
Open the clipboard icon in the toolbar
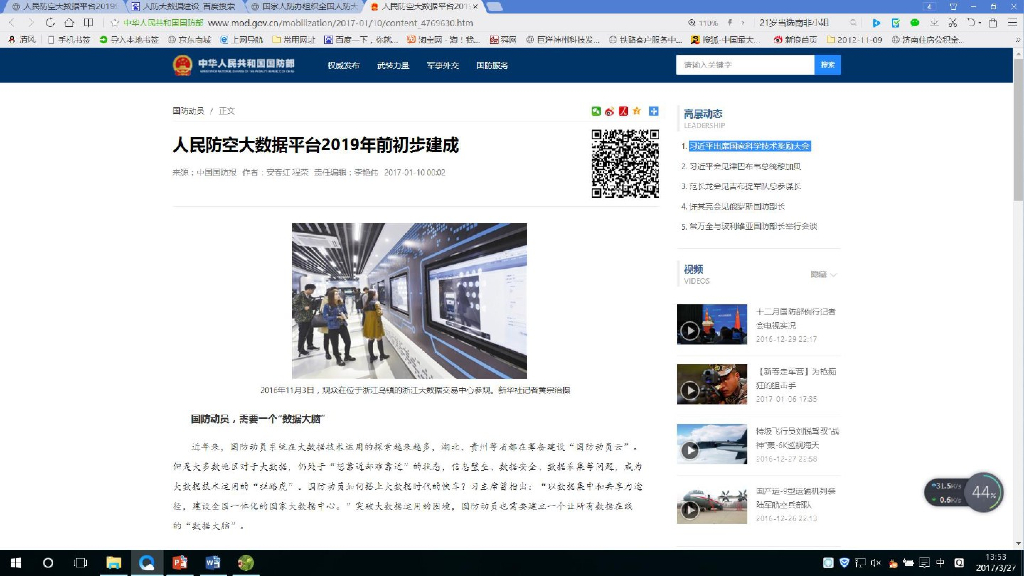tap(993, 22)
